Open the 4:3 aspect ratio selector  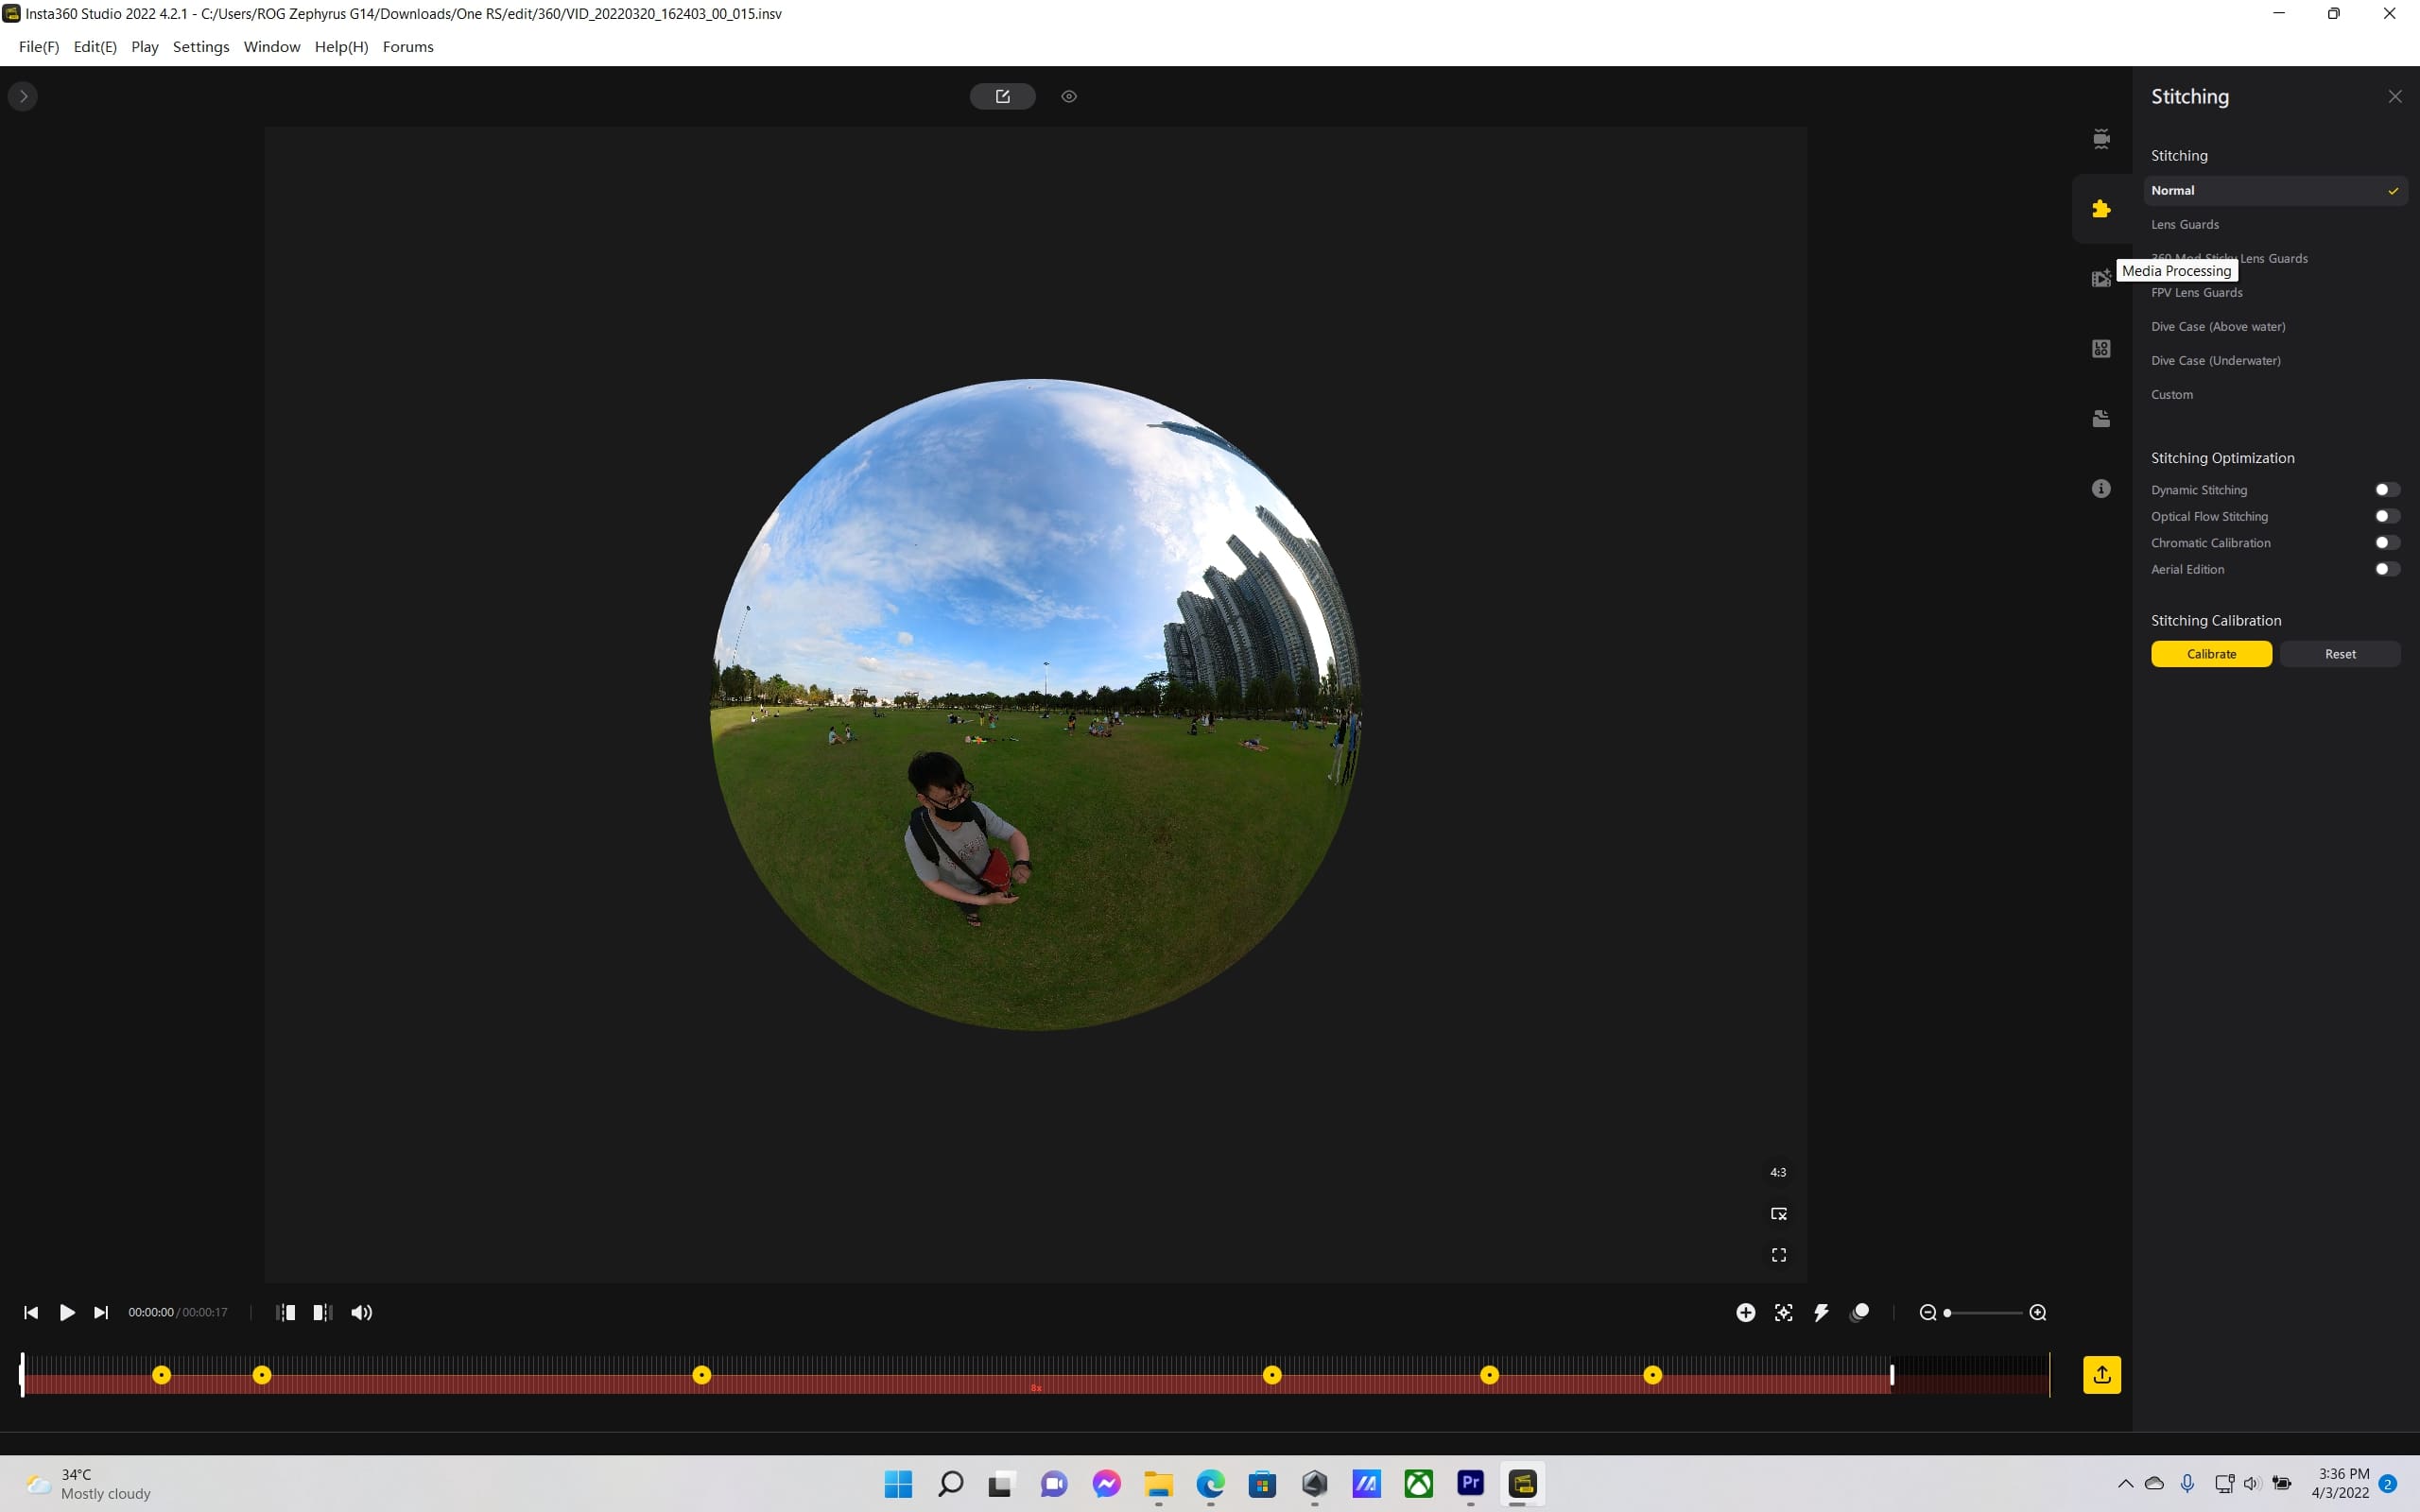pyautogui.click(x=1778, y=1173)
